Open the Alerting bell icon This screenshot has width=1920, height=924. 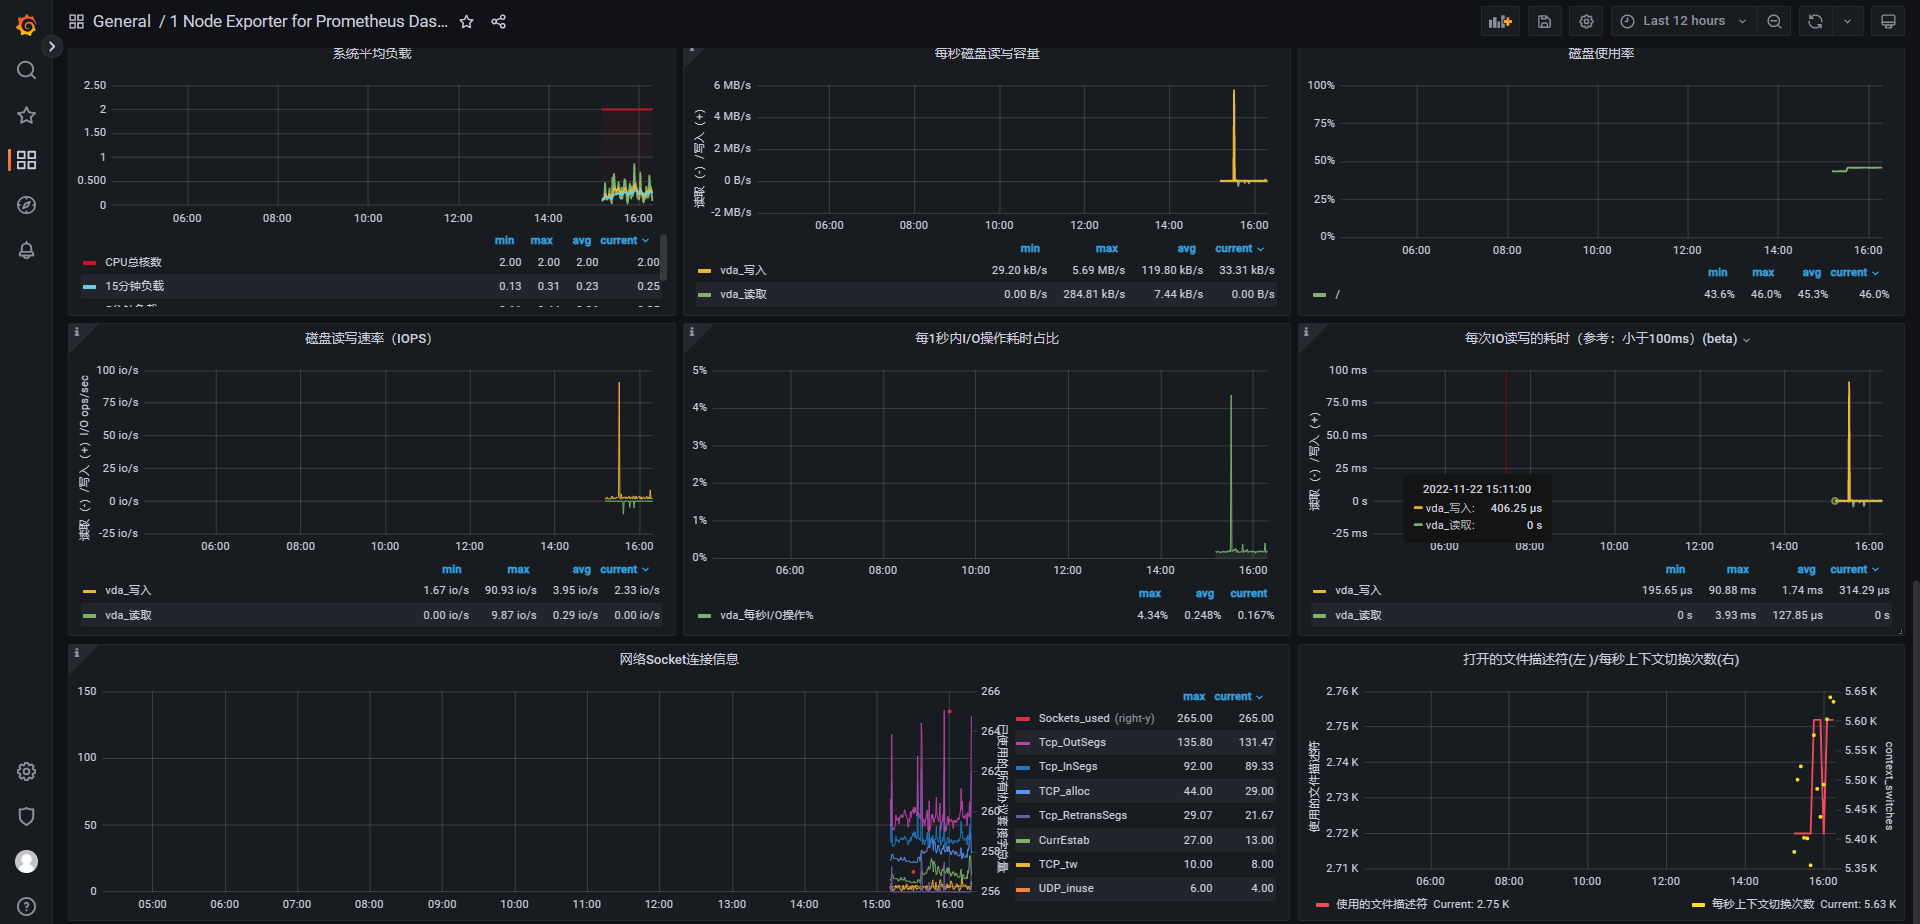click(x=27, y=250)
